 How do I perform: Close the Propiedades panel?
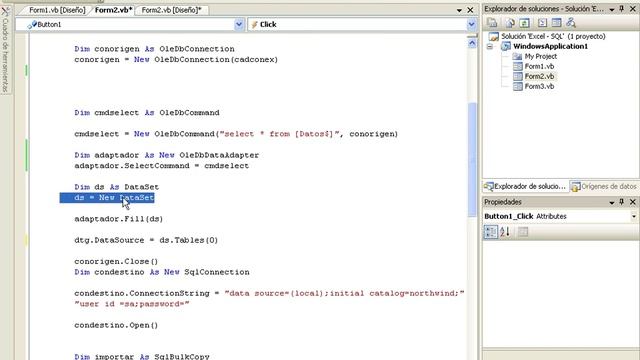tap(633, 202)
